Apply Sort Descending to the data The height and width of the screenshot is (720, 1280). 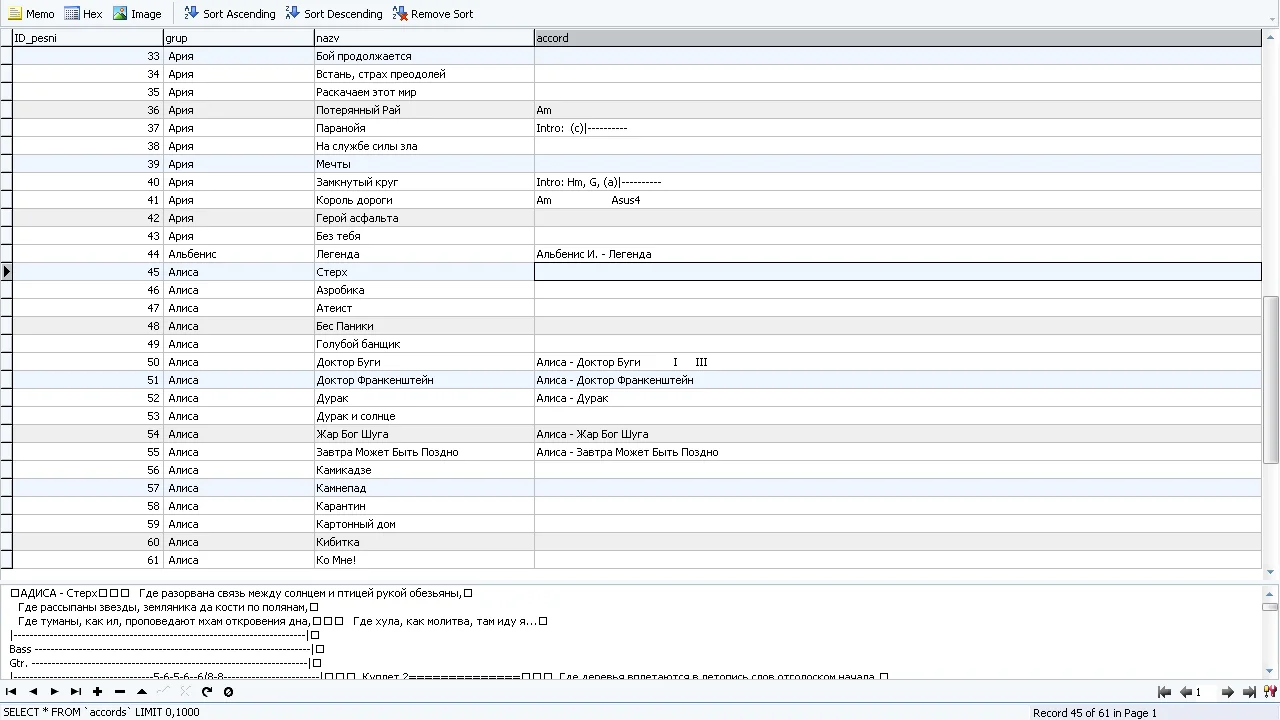point(334,13)
